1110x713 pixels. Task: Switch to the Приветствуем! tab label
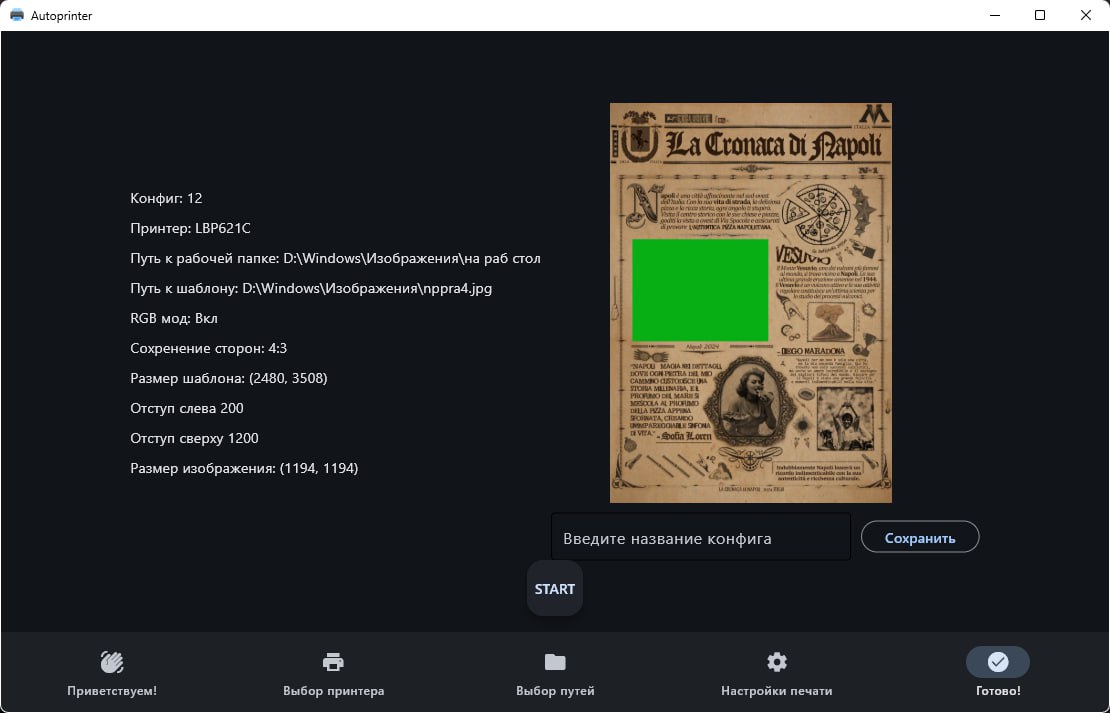[x=112, y=690]
